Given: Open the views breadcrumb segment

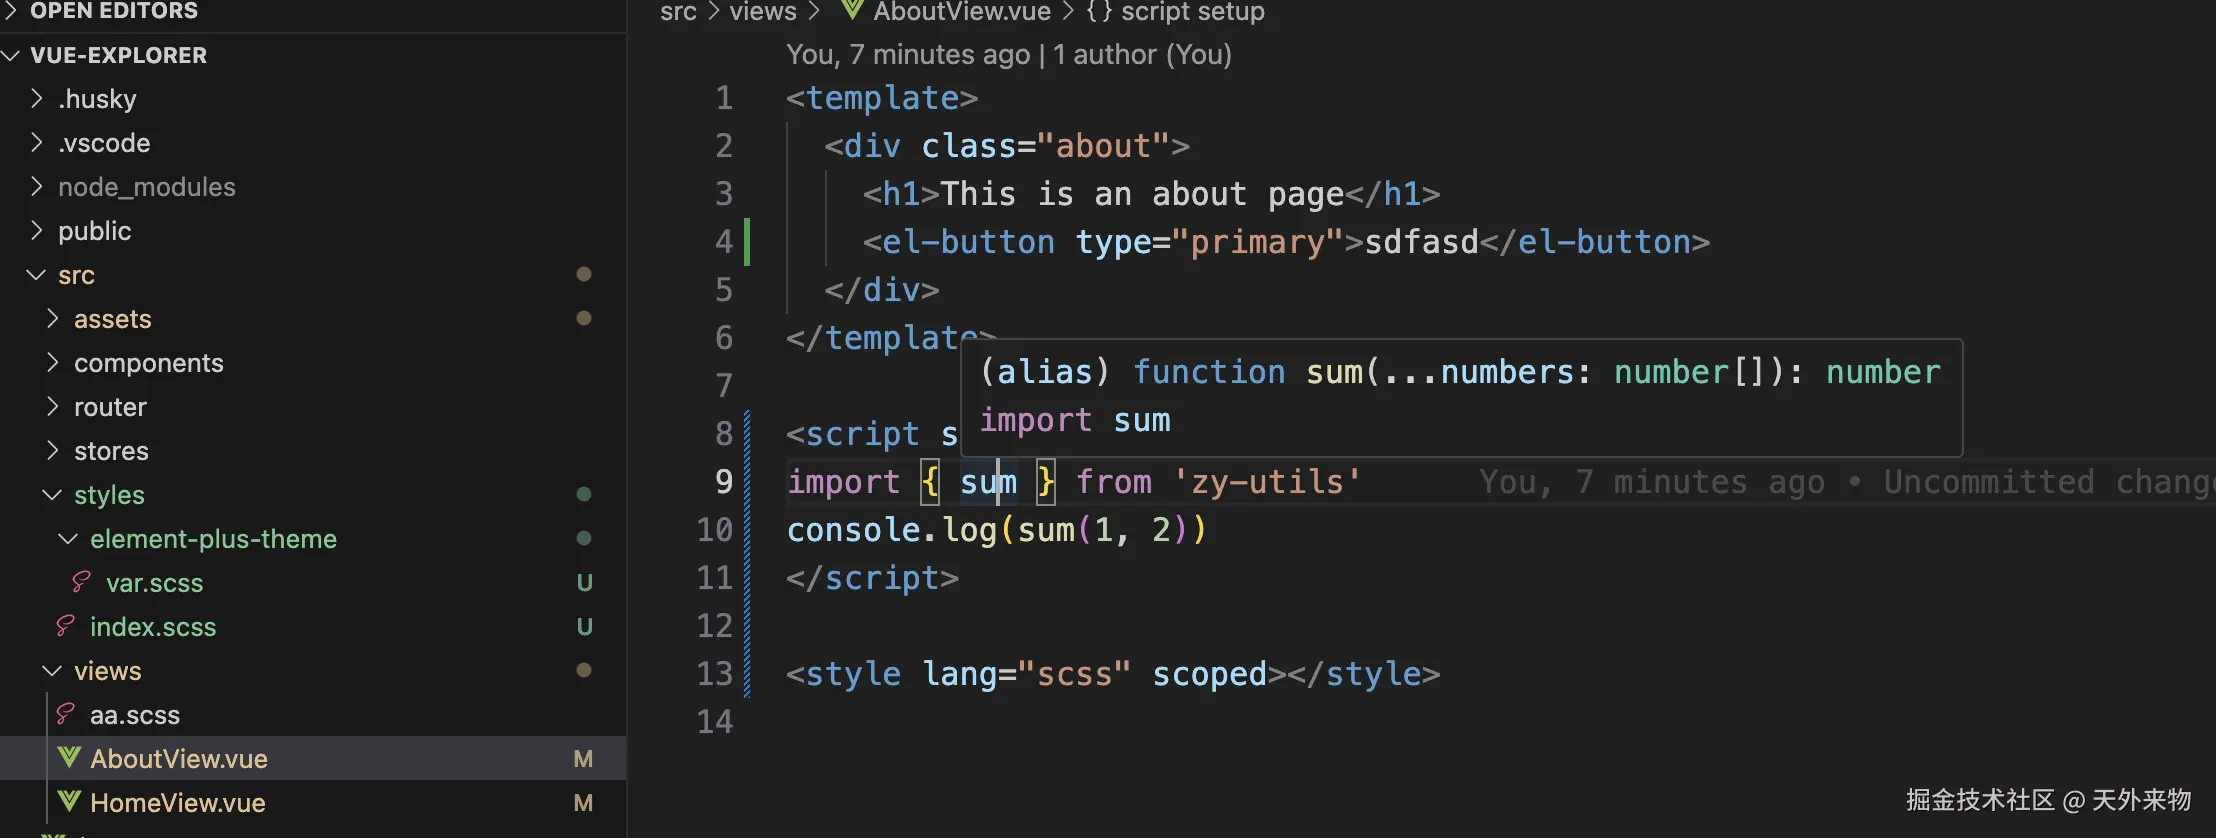Looking at the screenshot, I should (x=763, y=11).
